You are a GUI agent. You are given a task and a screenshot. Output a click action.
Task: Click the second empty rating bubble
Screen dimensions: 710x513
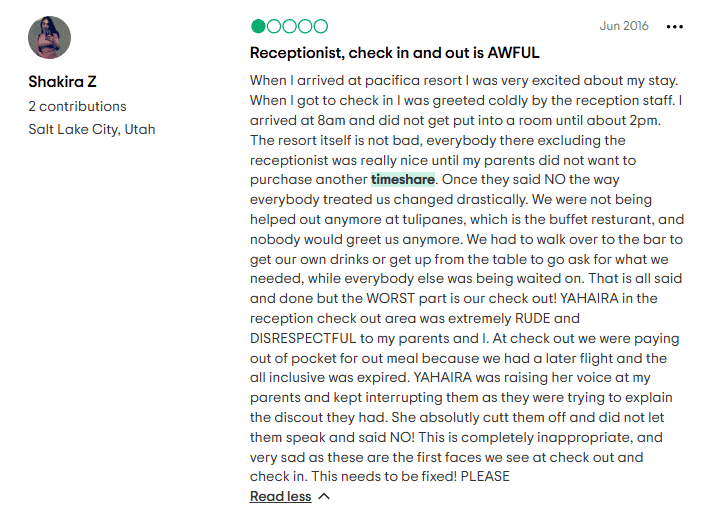pos(274,26)
